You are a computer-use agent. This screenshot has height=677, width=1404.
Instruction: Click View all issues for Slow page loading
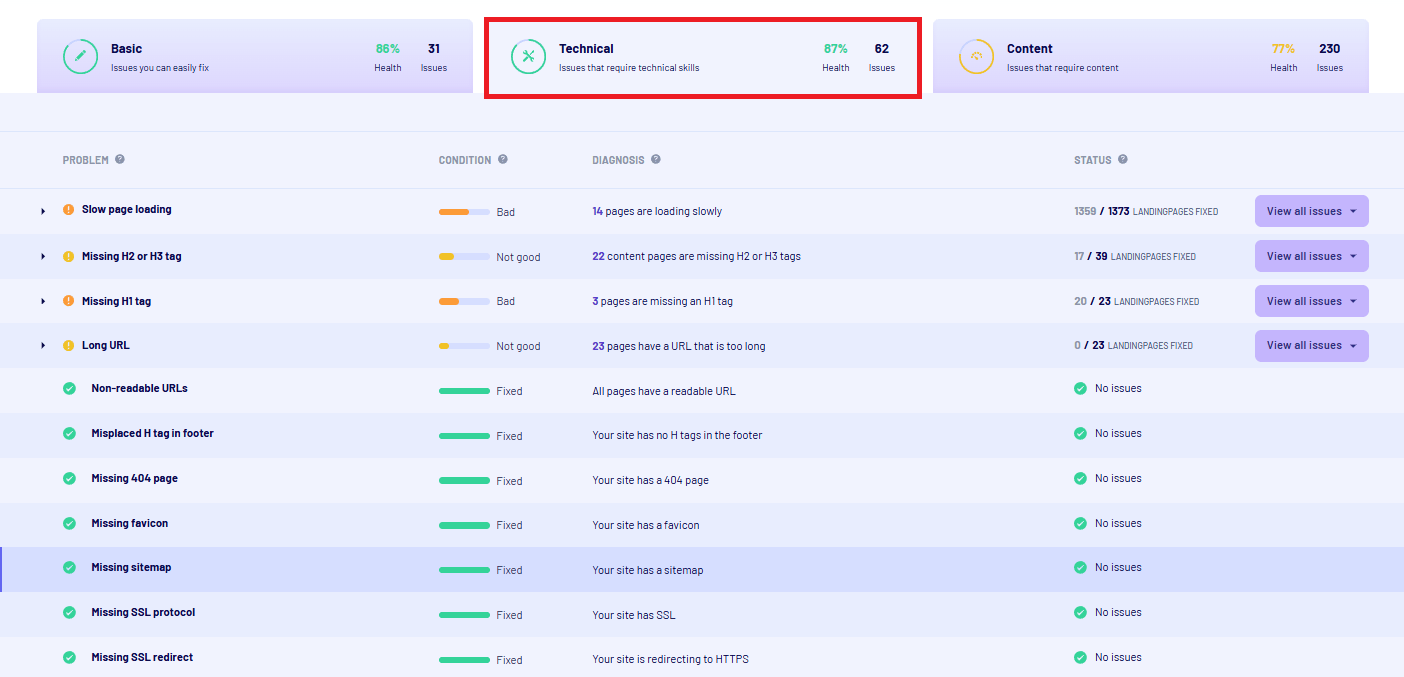click(x=1311, y=212)
